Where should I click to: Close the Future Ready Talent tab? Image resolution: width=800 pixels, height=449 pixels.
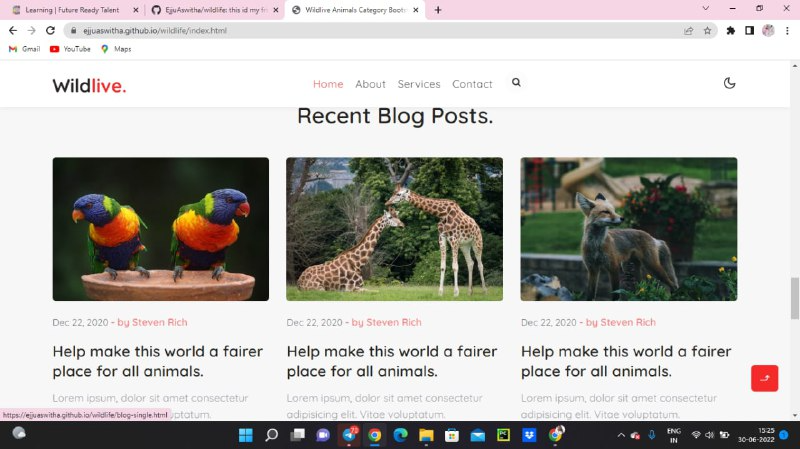136,10
